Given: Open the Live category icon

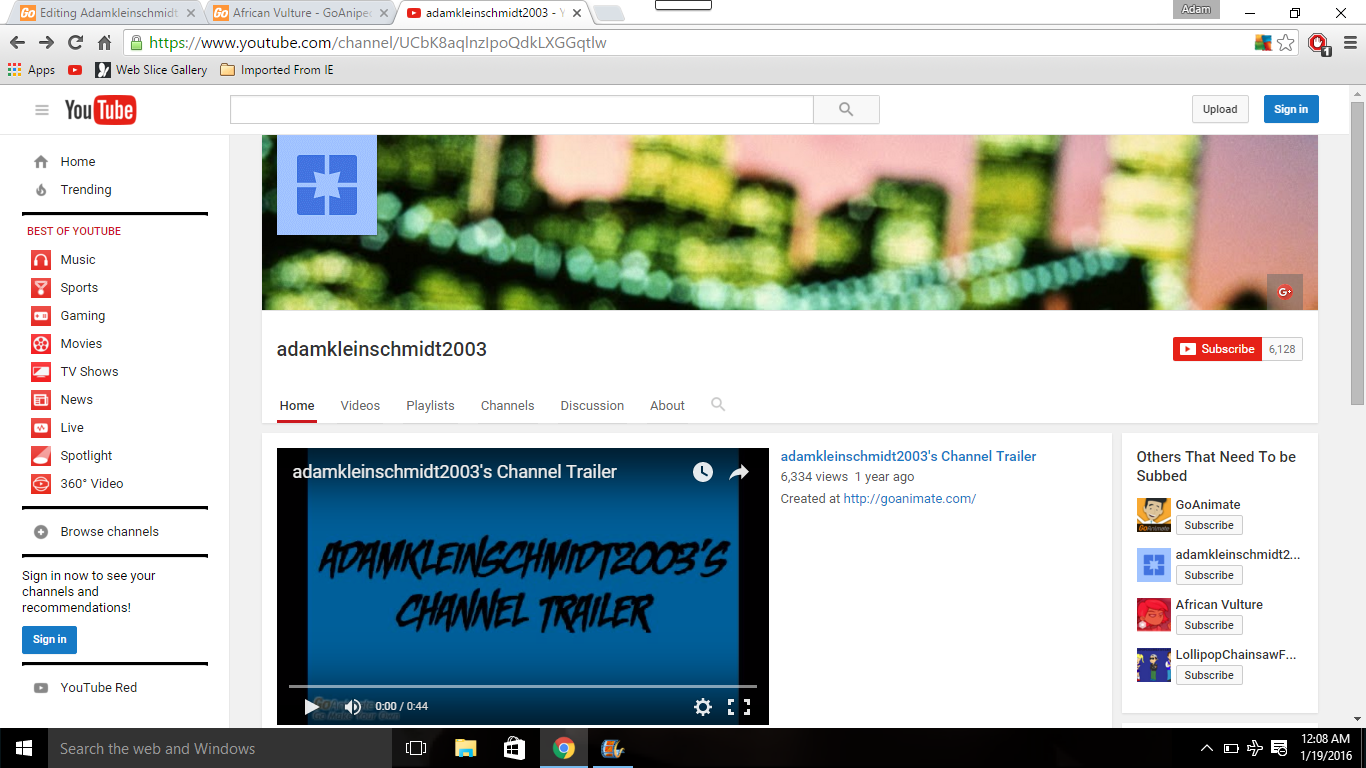Looking at the screenshot, I should pyautogui.click(x=41, y=428).
